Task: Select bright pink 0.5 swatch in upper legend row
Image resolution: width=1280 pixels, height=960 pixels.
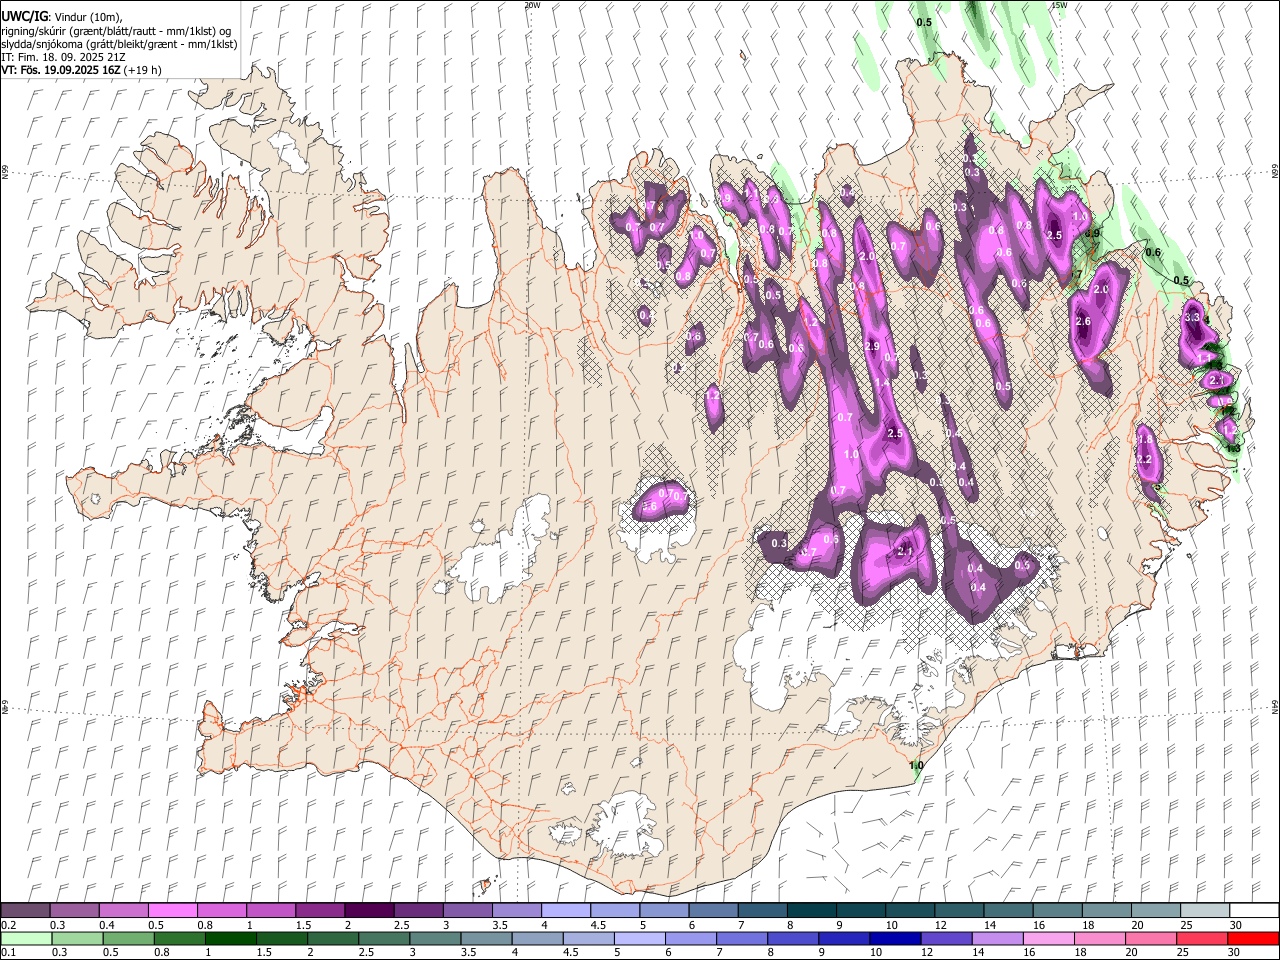Action: click(173, 911)
